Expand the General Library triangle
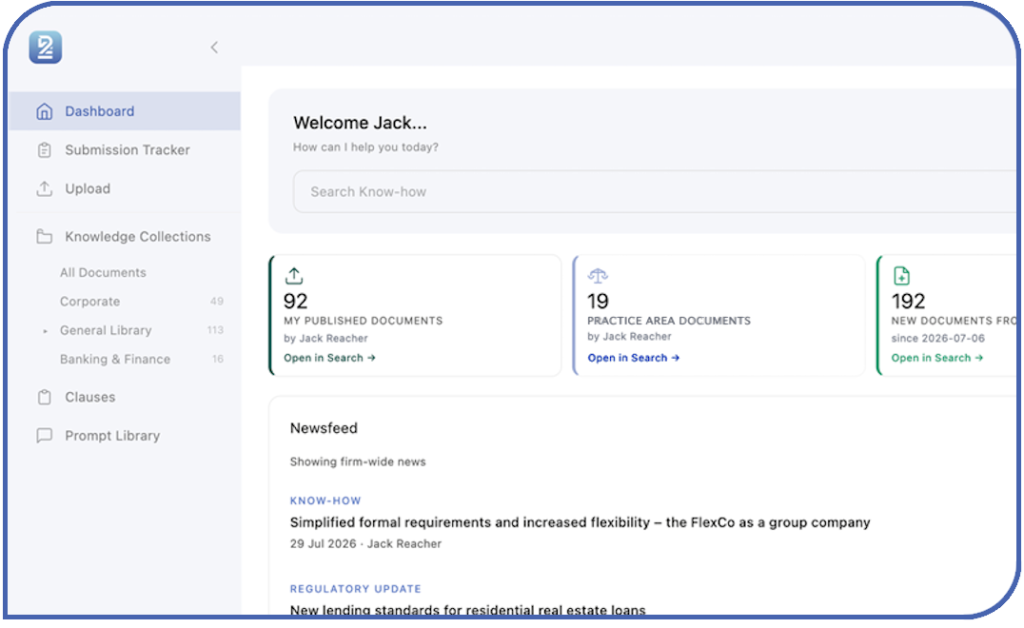 pos(45,331)
